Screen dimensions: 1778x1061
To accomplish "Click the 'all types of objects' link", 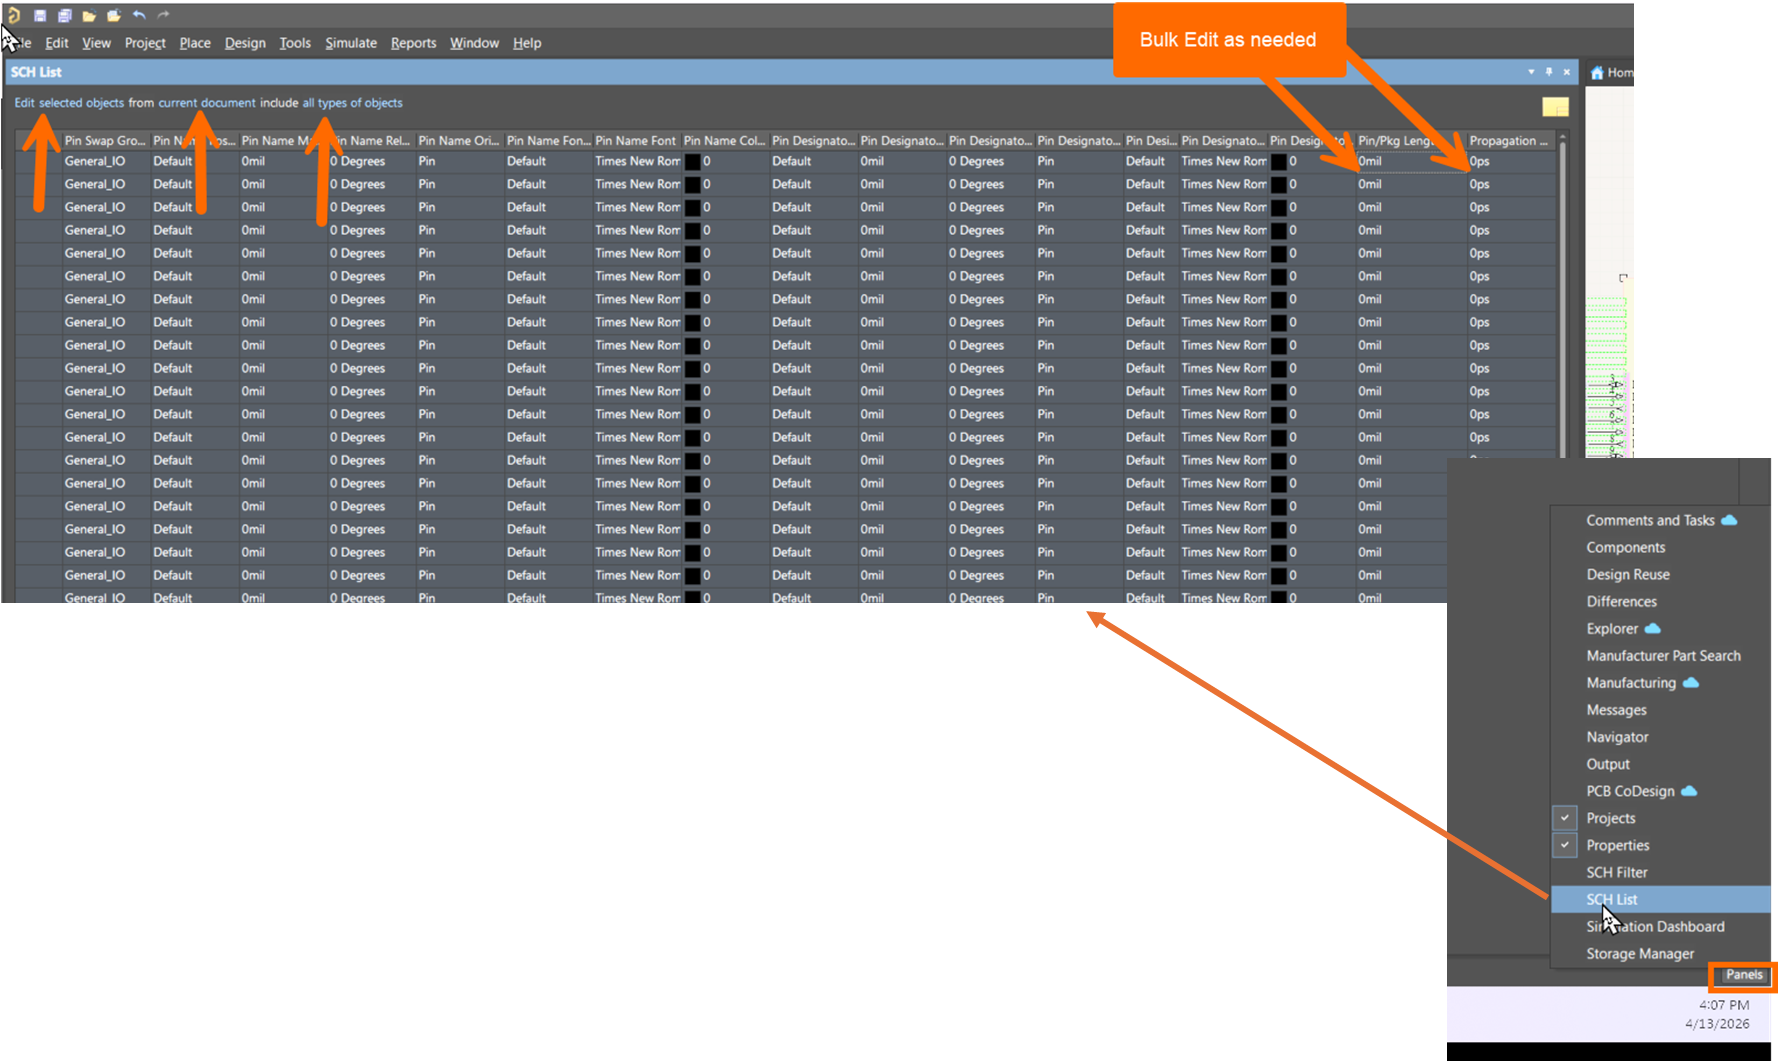I will point(353,103).
